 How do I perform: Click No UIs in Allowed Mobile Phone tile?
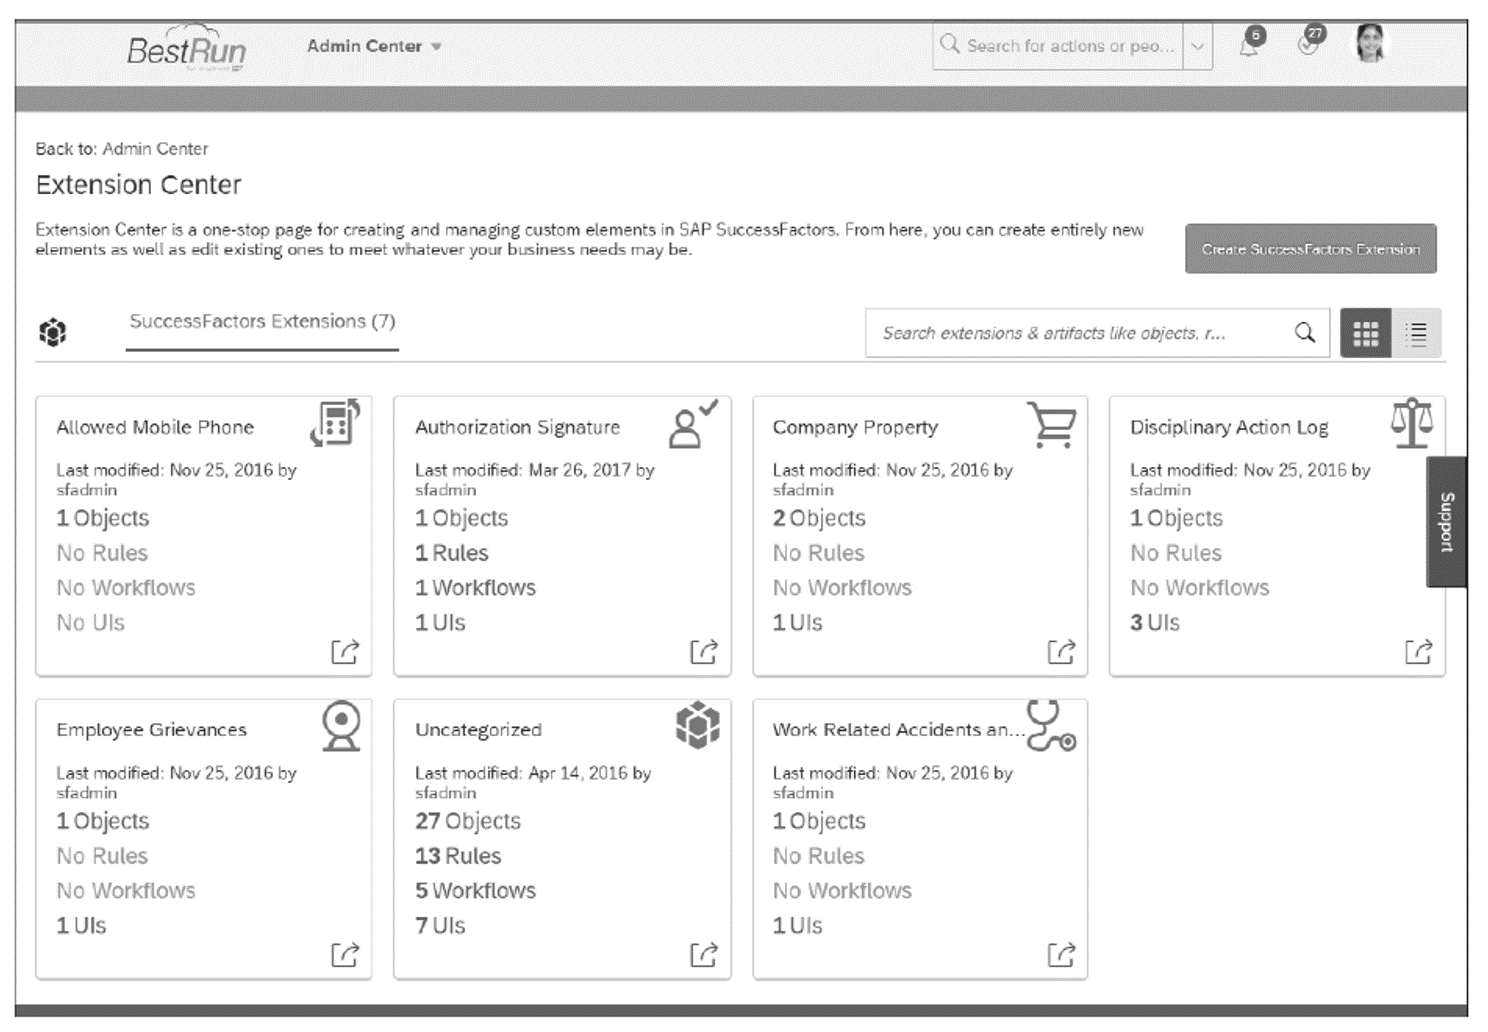pyautogui.click(x=91, y=623)
